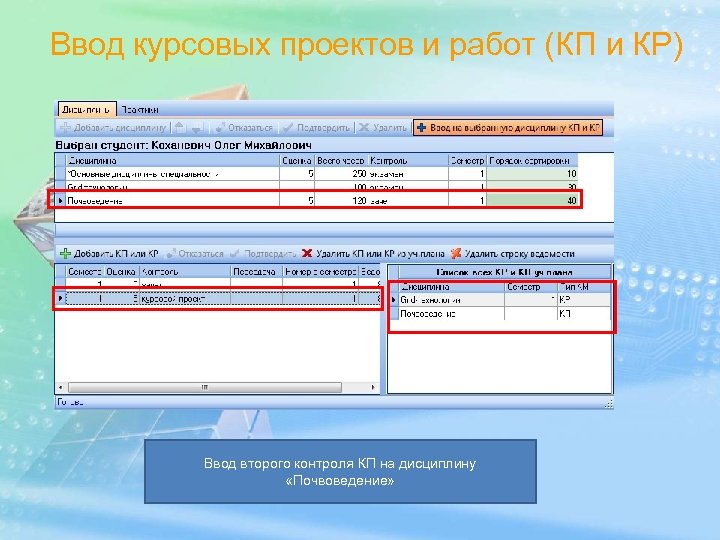Click the Пересдача column header
The width and height of the screenshot is (720, 540).
point(256,272)
